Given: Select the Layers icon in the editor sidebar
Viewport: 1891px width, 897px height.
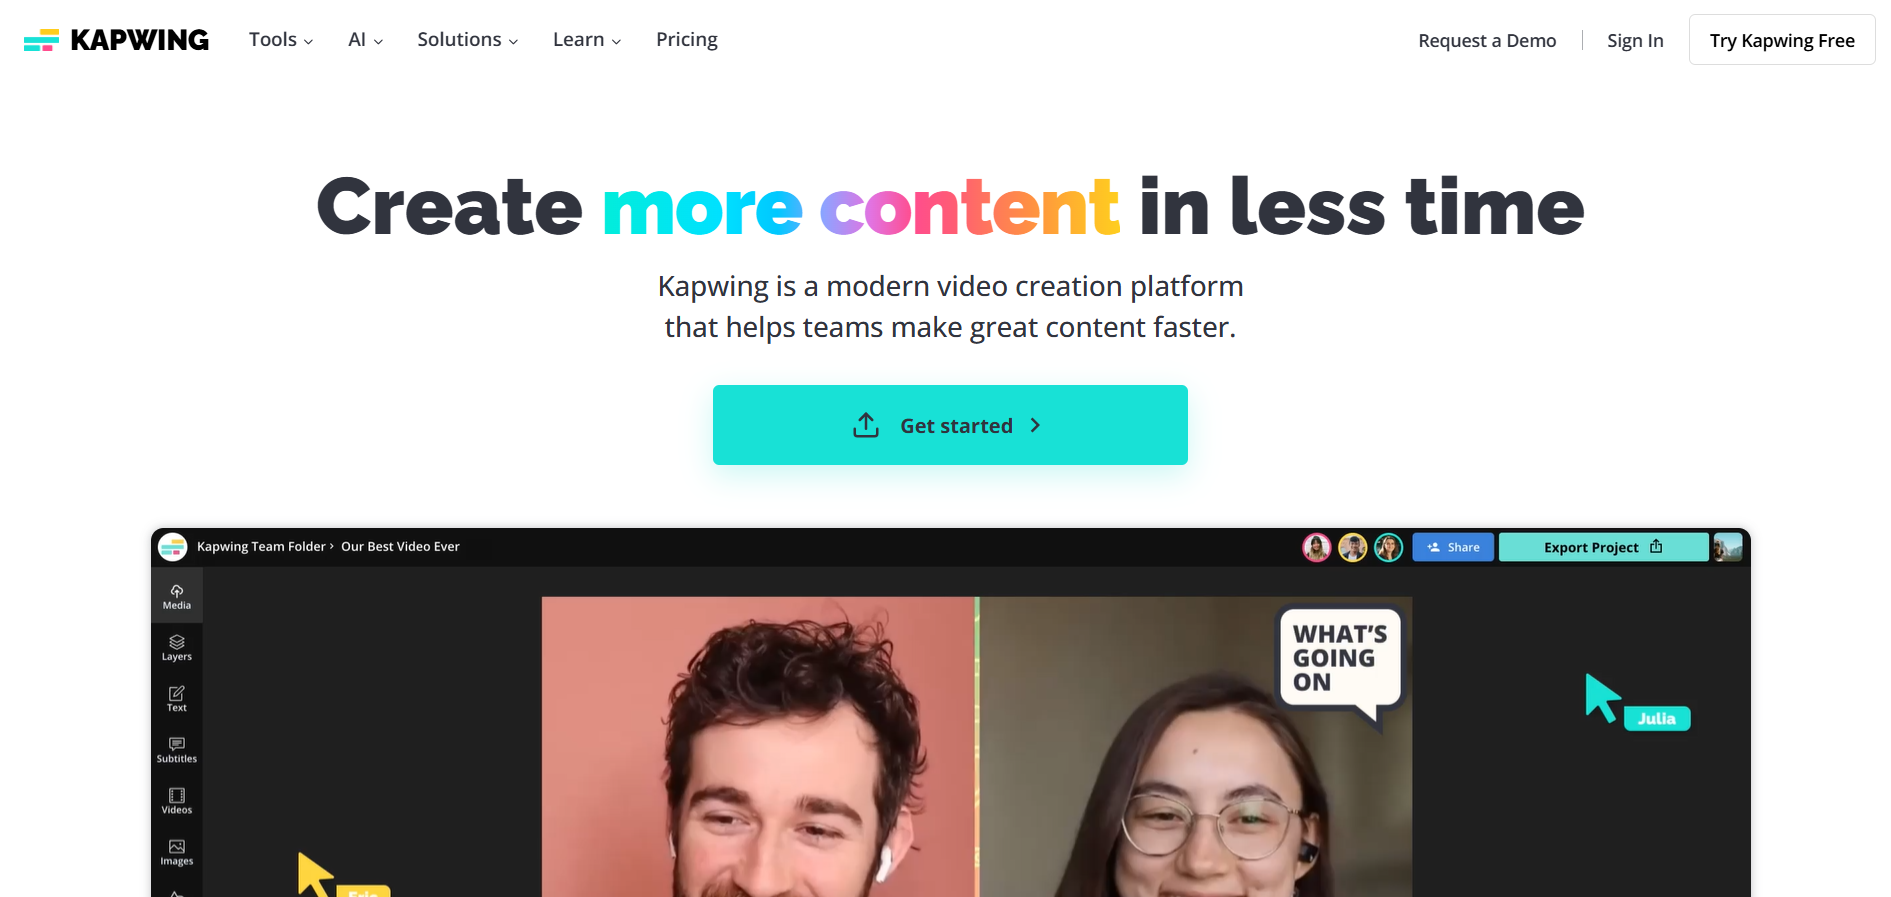Looking at the screenshot, I should coord(177,648).
